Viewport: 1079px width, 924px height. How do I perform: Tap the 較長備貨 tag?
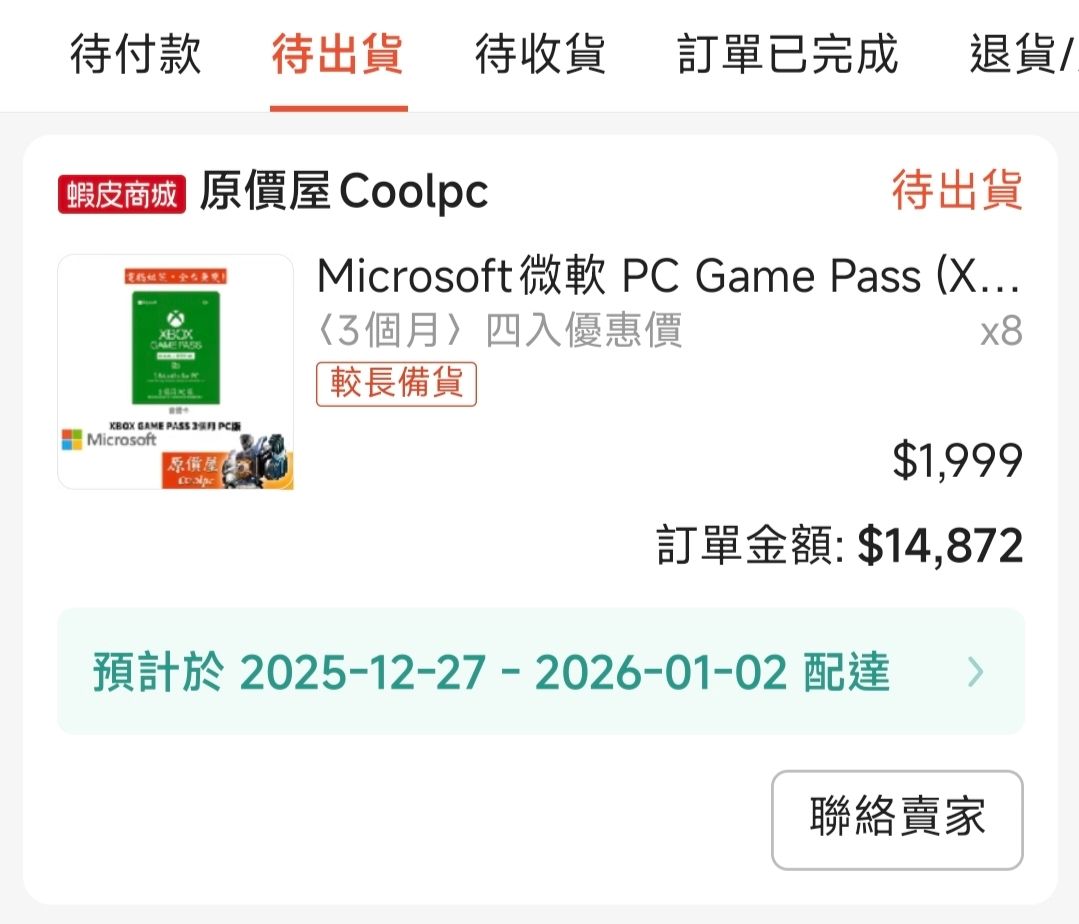point(396,384)
